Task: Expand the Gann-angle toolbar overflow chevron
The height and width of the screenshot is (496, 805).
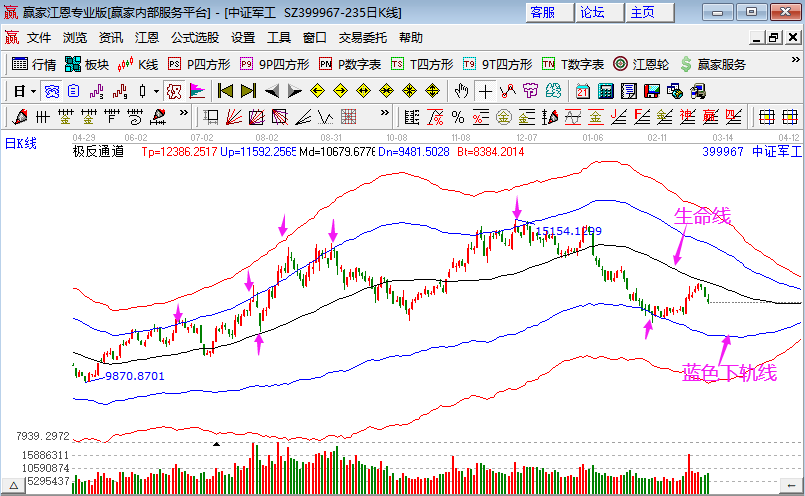Action: (x=385, y=113)
